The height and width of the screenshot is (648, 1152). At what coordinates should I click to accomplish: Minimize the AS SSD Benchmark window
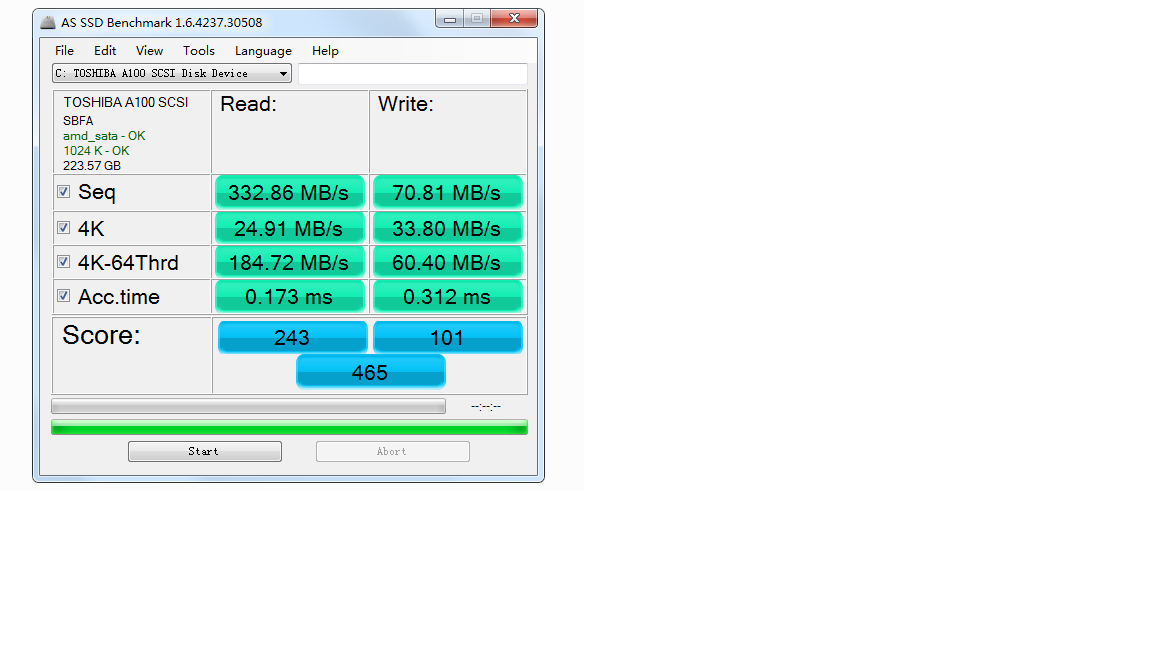(x=450, y=19)
